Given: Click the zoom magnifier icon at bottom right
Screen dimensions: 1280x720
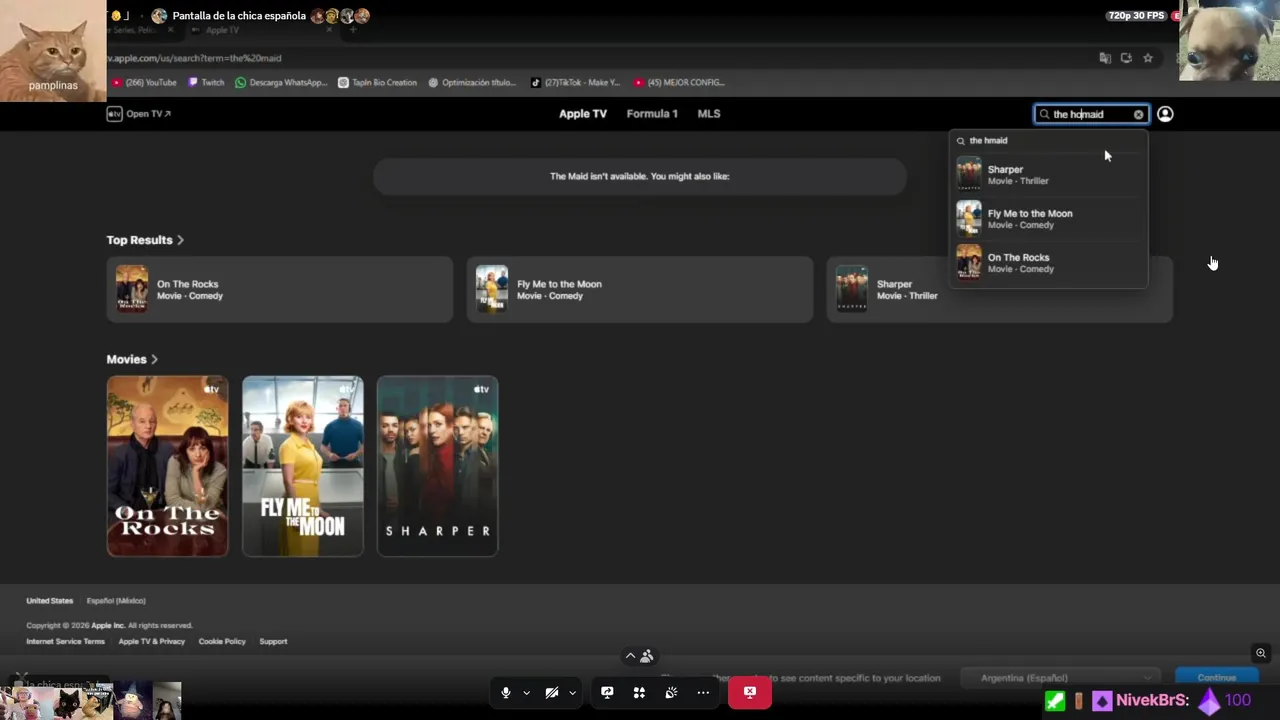Looking at the screenshot, I should (x=1261, y=653).
